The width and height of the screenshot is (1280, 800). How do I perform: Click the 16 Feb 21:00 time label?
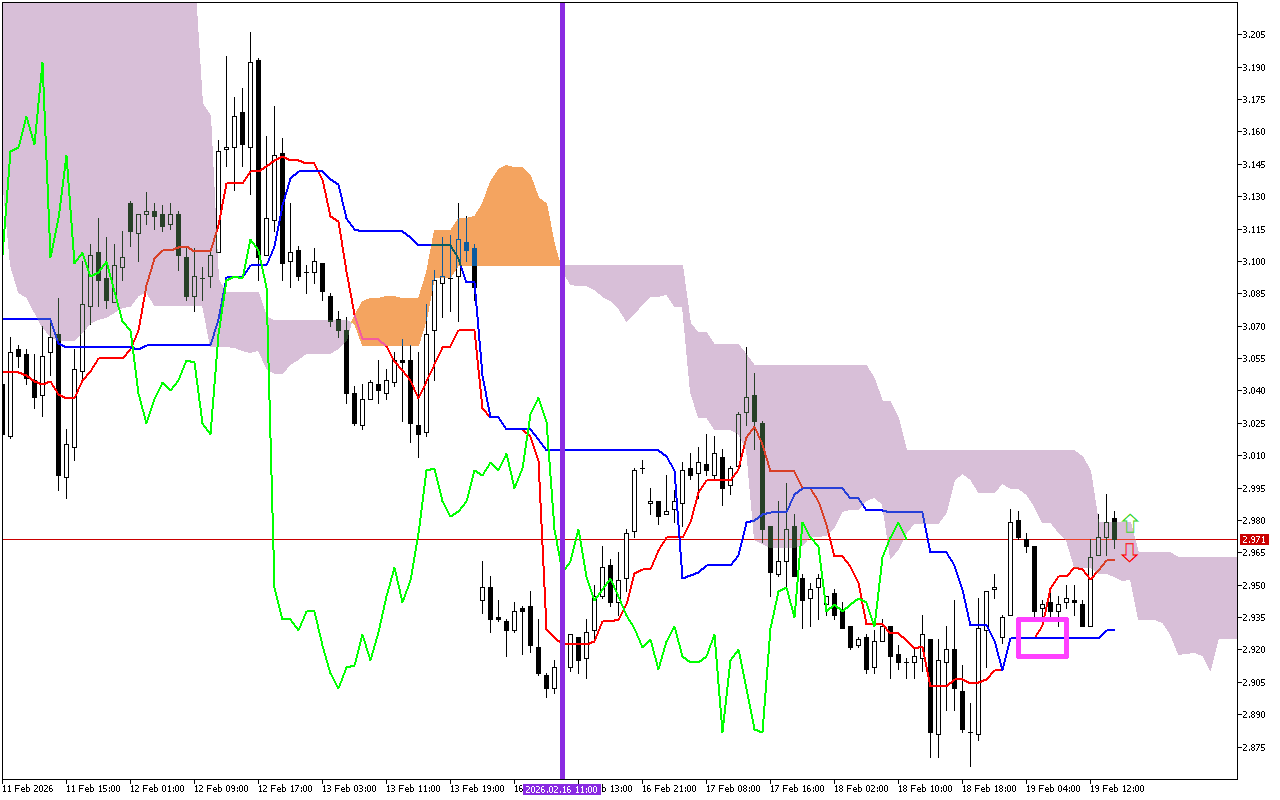(x=670, y=789)
